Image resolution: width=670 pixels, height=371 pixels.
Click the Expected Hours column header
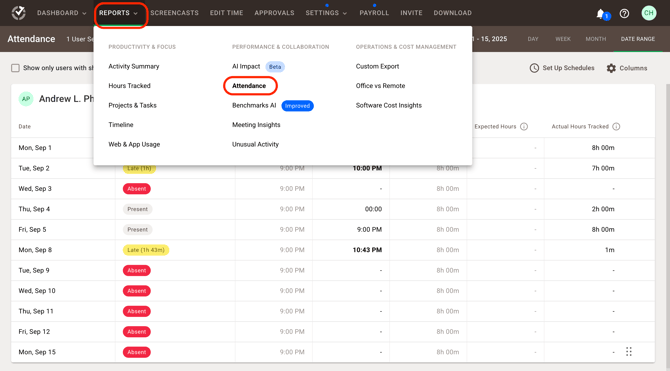coord(495,127)
